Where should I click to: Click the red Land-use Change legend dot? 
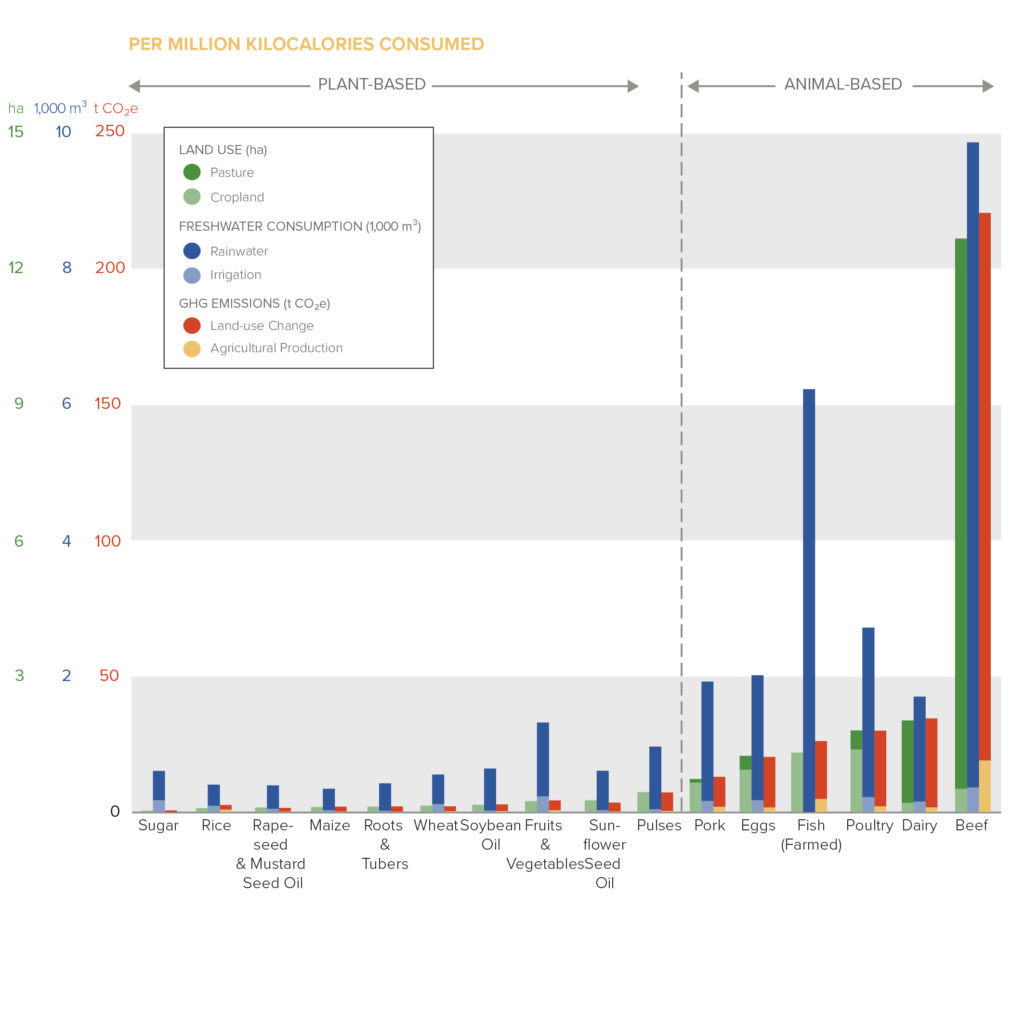point(192,325)
